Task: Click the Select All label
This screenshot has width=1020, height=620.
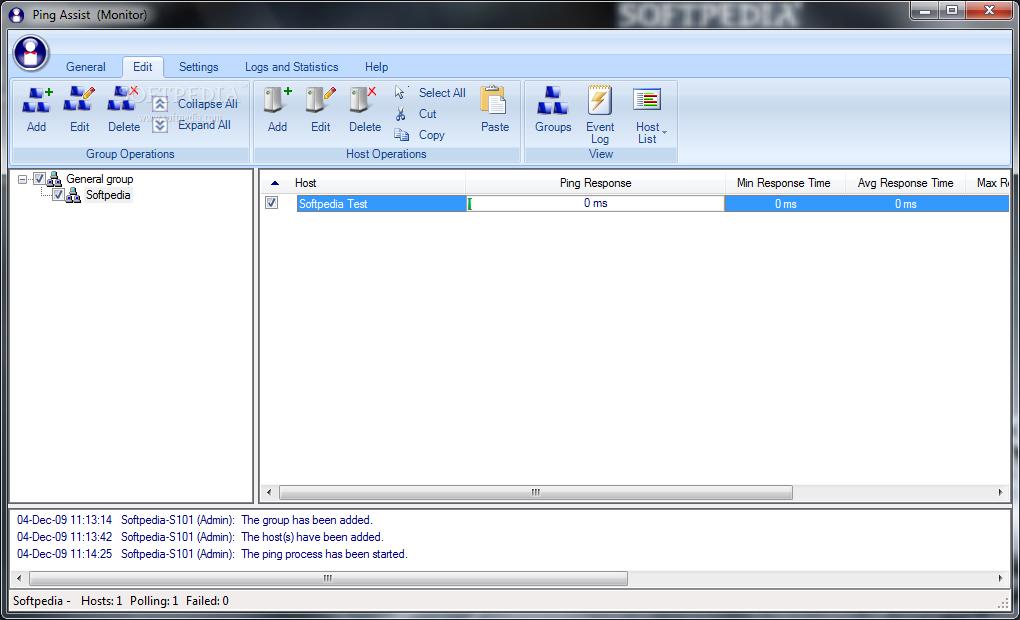Action: 442,93
